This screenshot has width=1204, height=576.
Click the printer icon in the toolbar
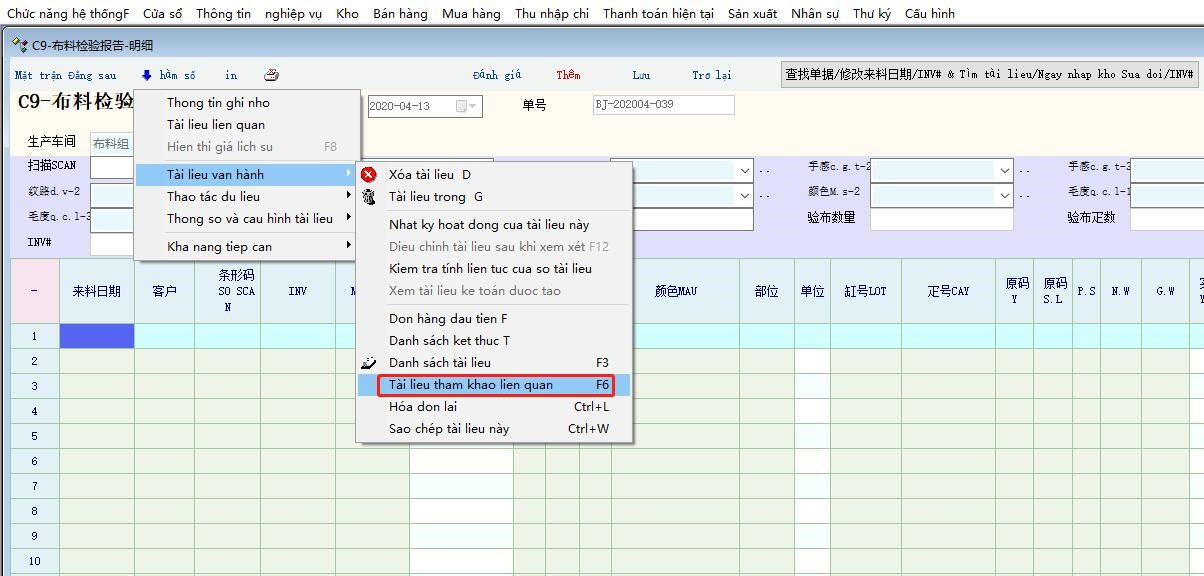coord(271,75)
